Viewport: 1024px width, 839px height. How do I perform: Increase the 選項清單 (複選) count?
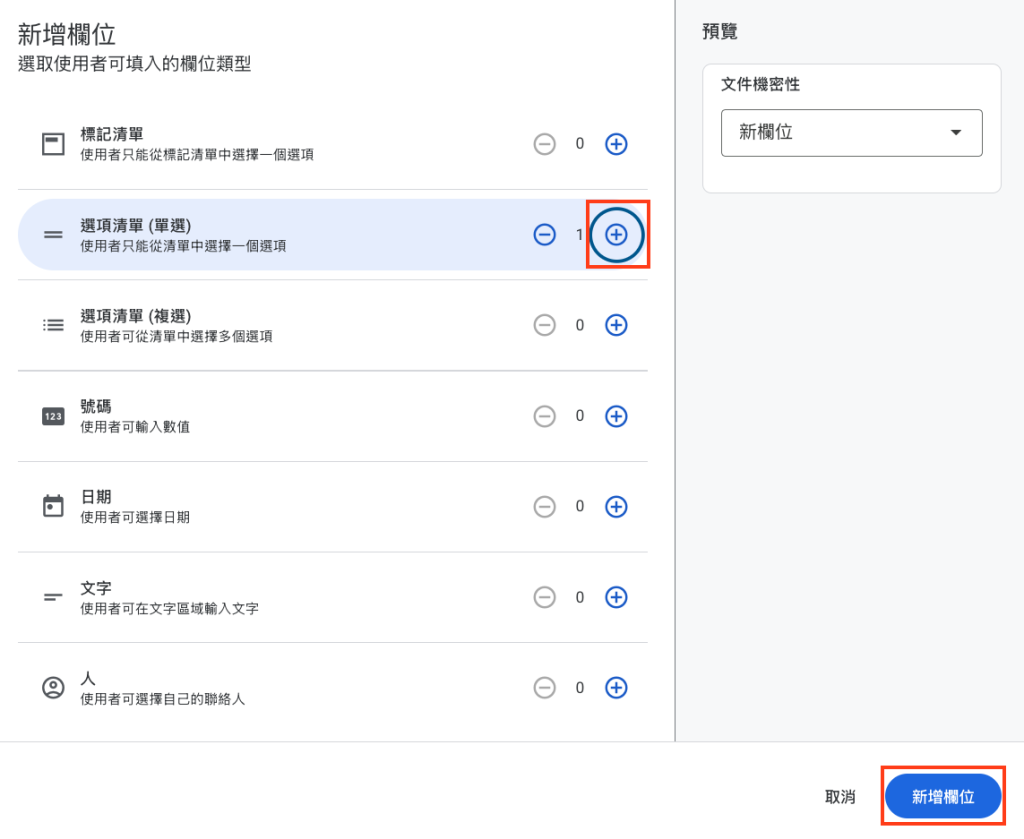coord(616,325)
